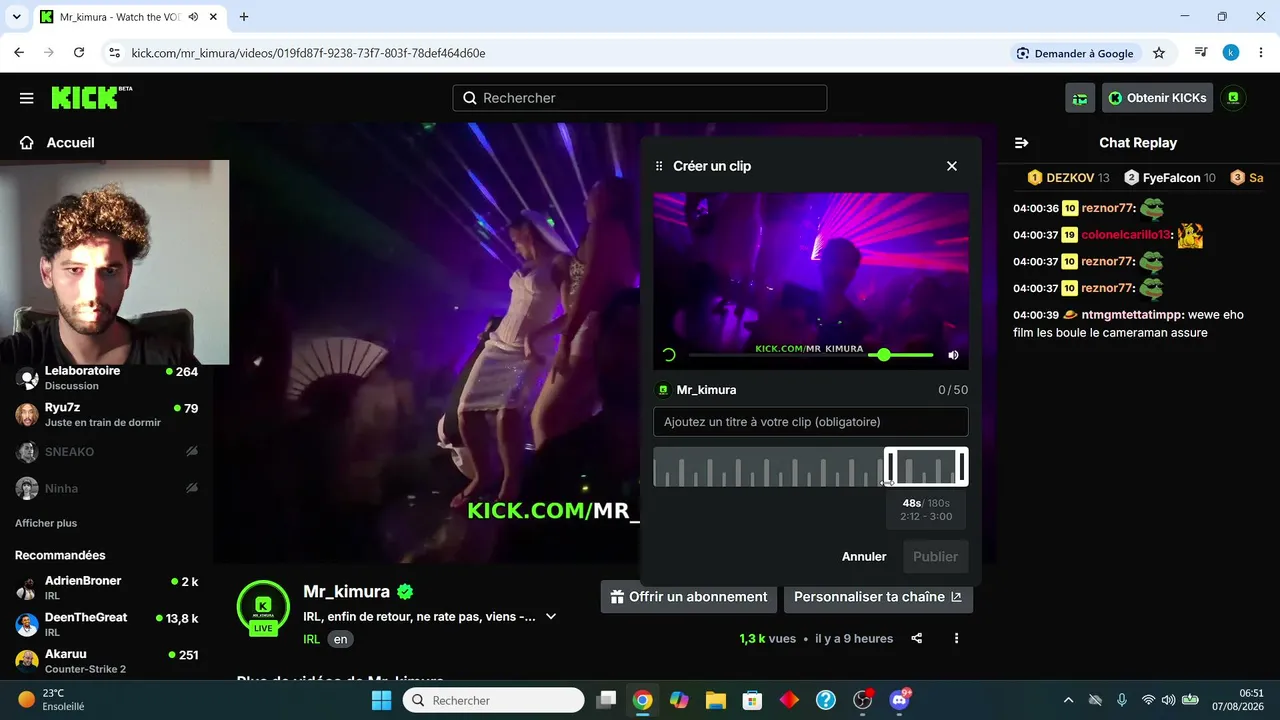Focus the clip title input field
This screenshot has width=1280, height=720.
point(811,422)
